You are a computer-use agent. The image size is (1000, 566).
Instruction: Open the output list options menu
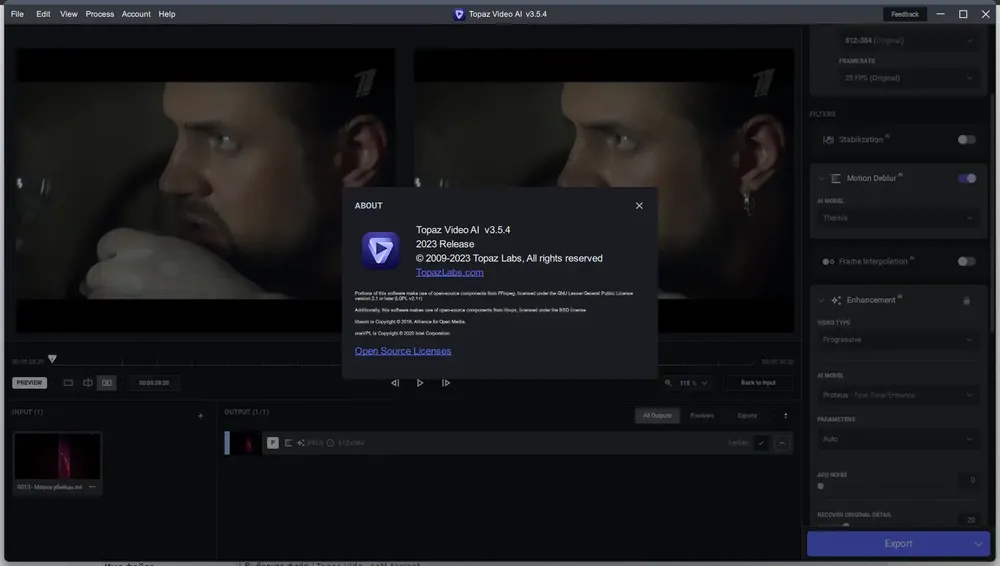(x=786, y=415)
